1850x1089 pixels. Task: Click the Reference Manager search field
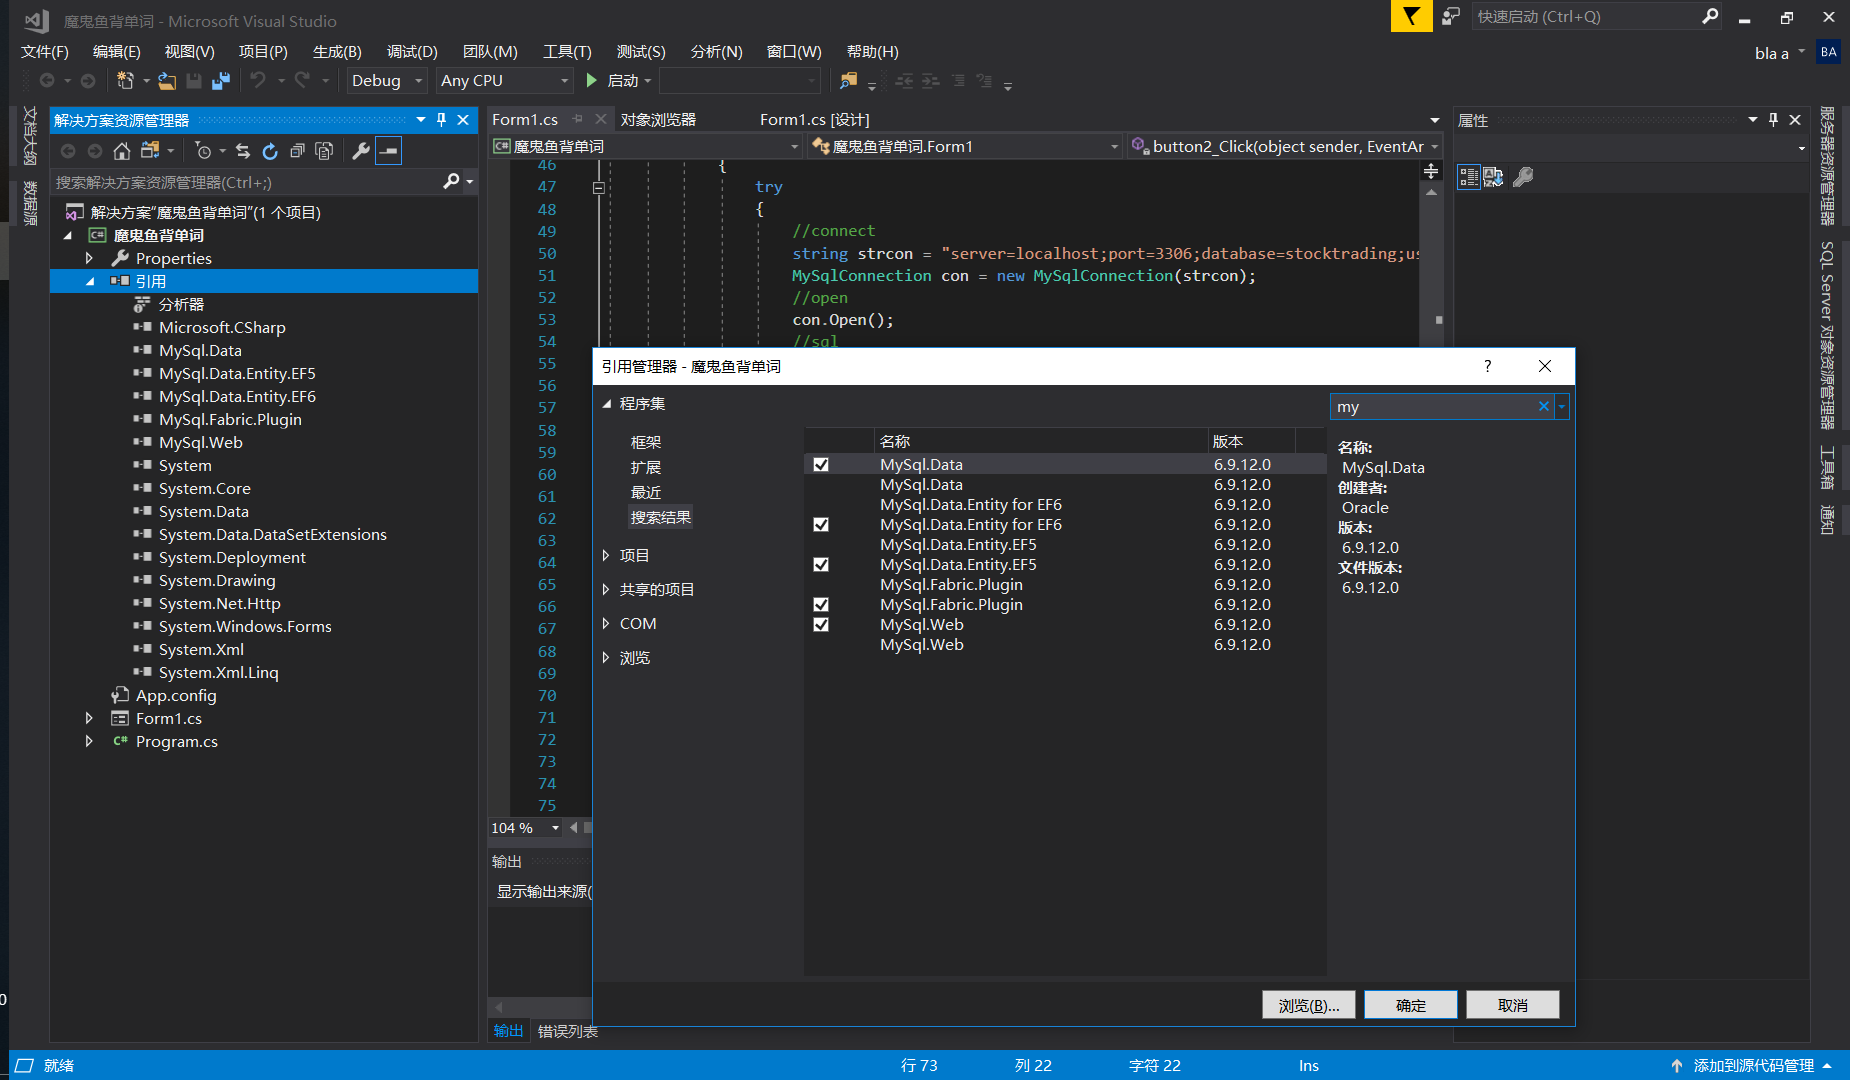point(1433,406)
